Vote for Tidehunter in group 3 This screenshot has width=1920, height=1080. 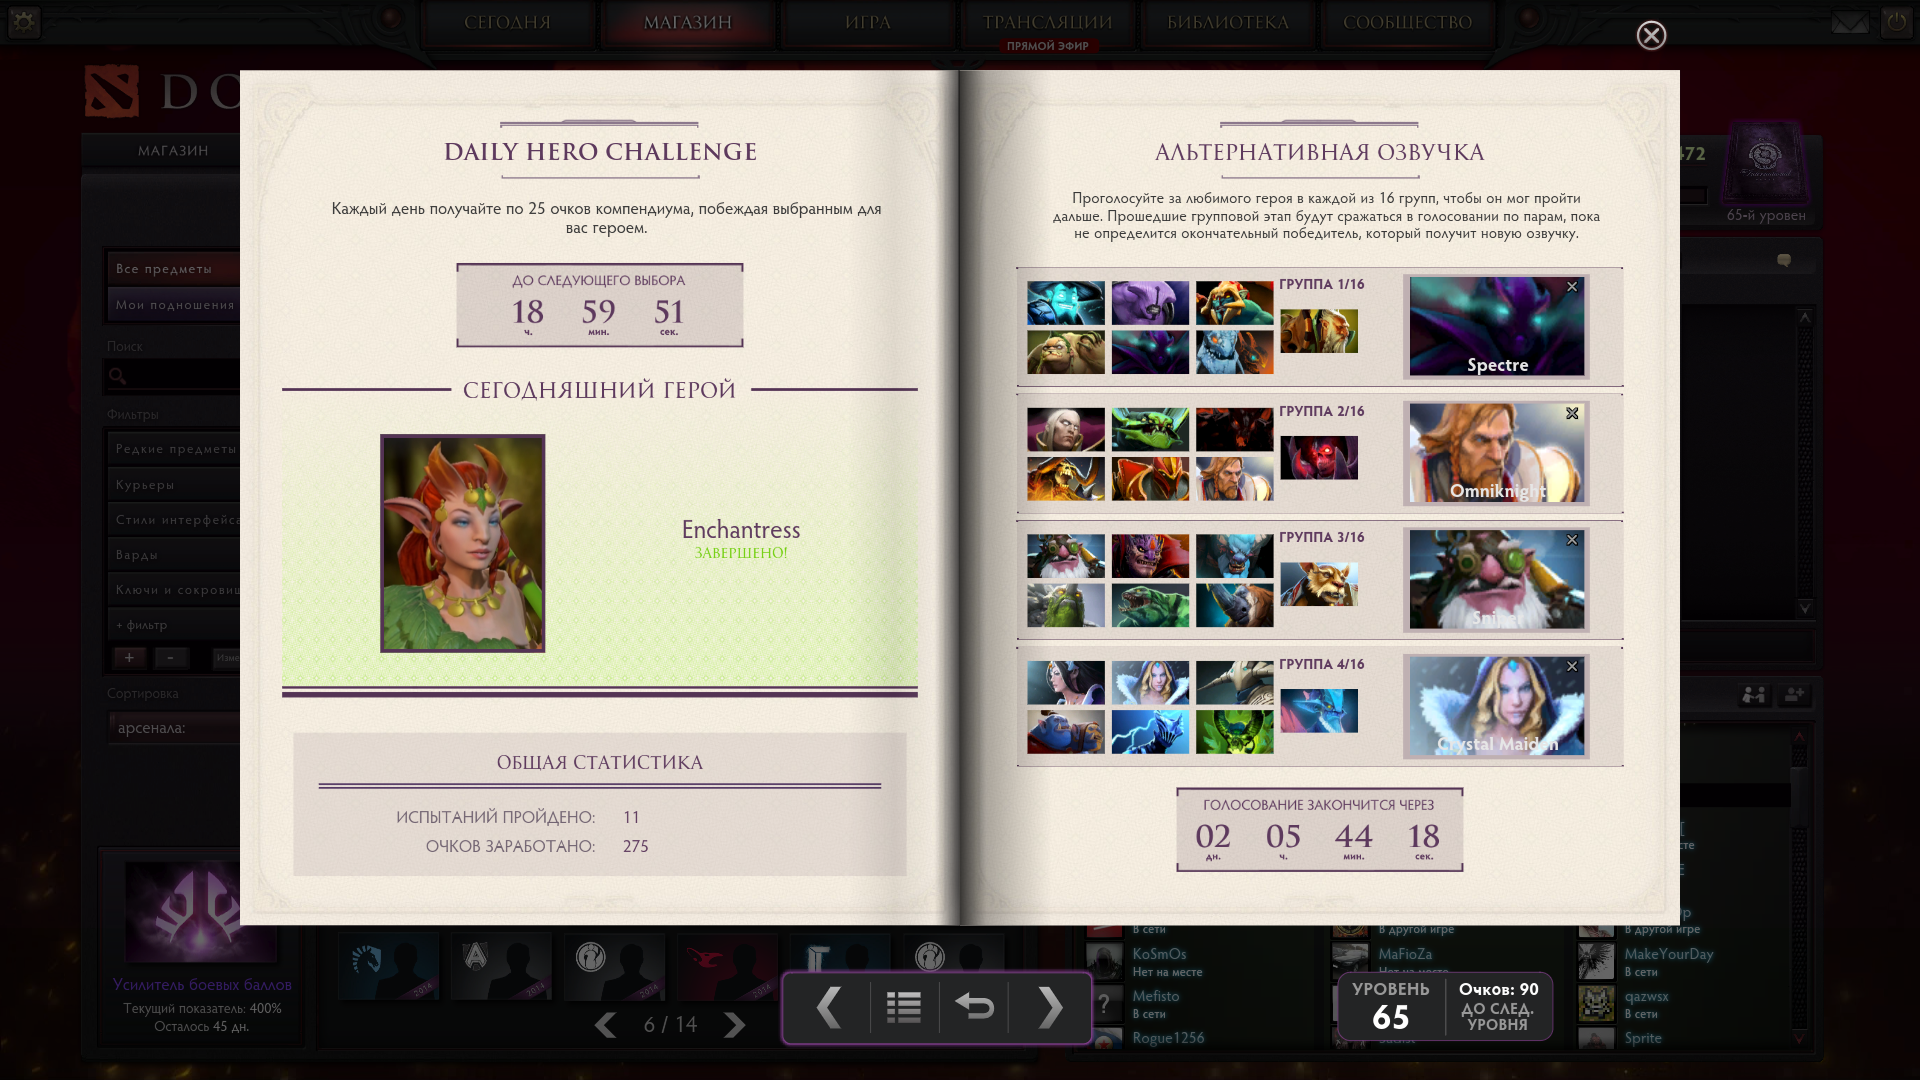[x=1150, y=606]
